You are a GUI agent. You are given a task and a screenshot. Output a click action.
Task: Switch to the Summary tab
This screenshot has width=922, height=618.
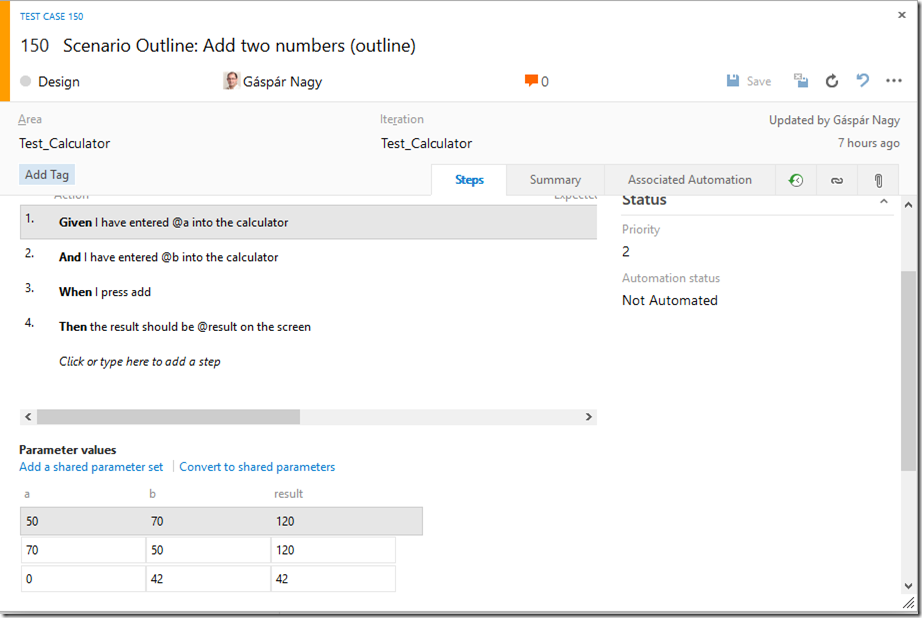555,180
